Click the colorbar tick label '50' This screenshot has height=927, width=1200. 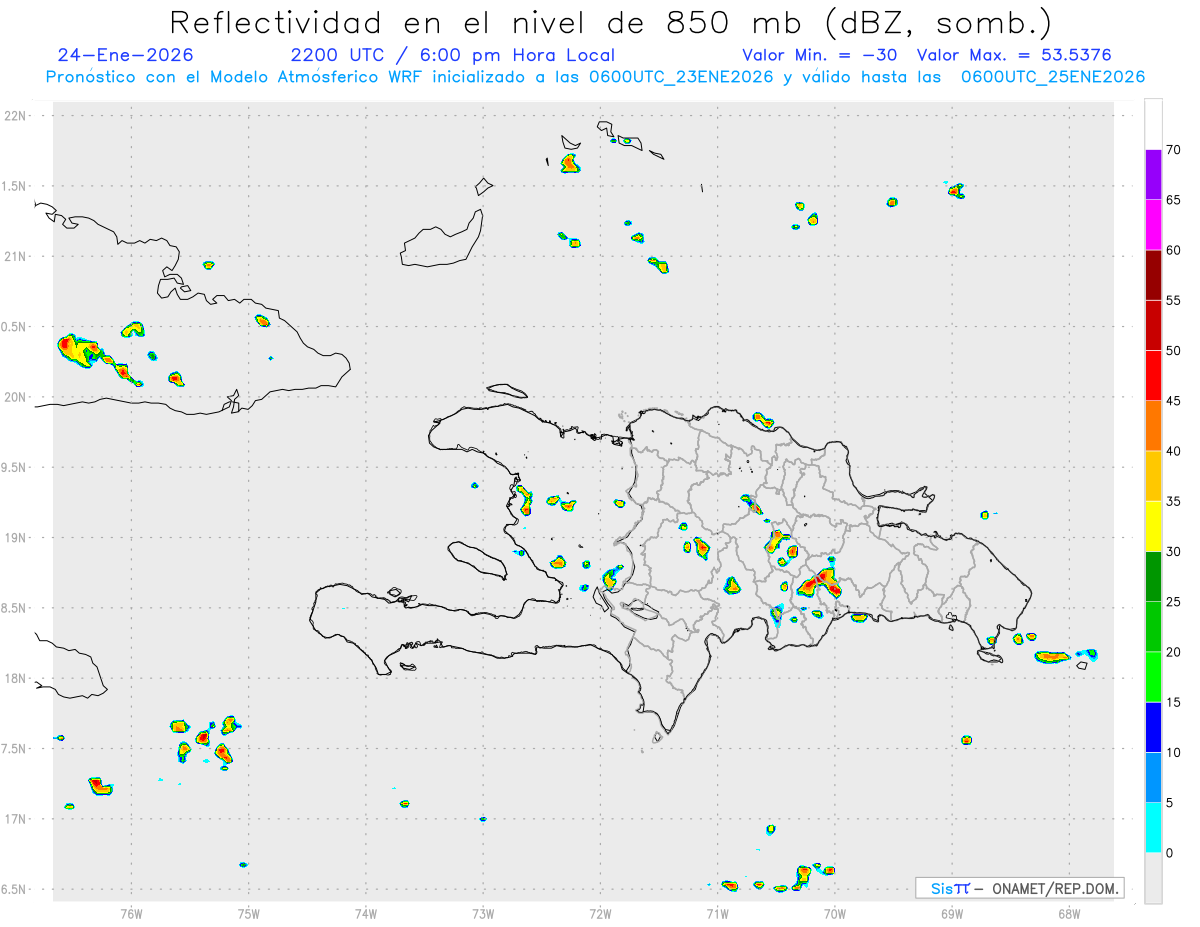point(1173,351)
